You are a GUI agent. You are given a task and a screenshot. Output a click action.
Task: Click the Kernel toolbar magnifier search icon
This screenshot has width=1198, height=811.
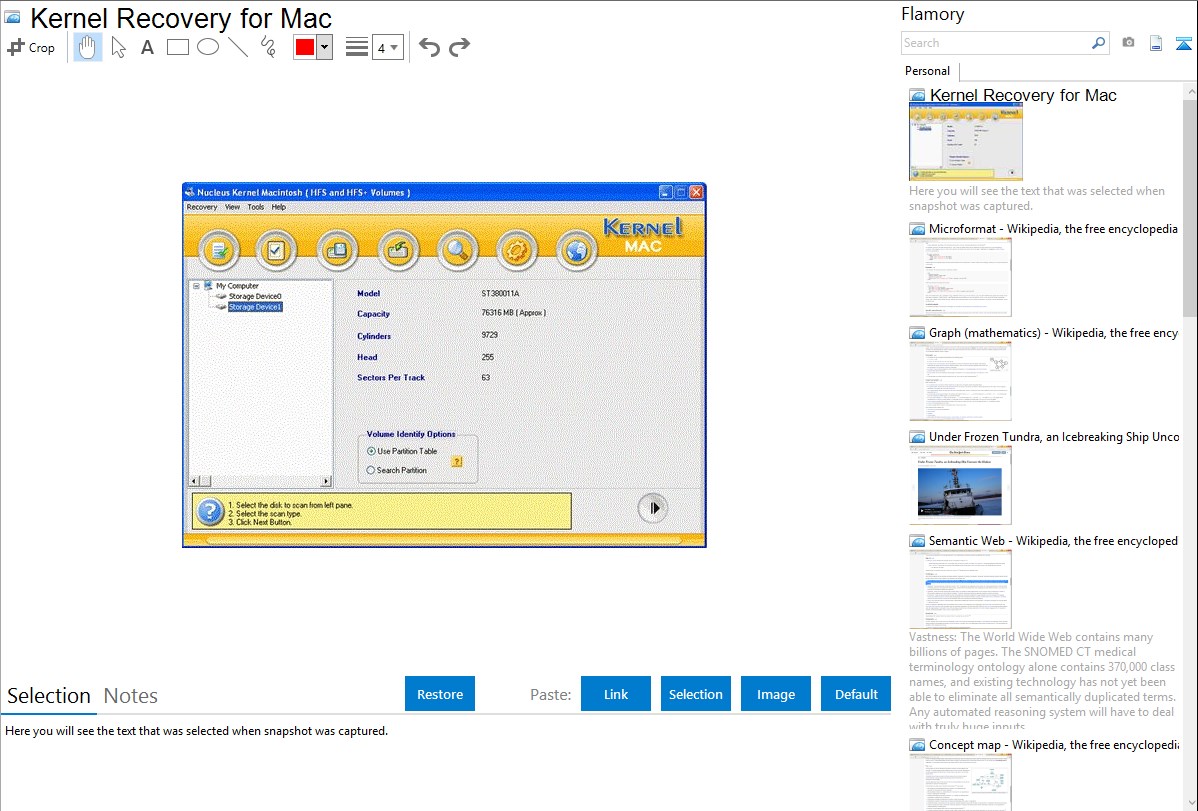tap(457, 251)
